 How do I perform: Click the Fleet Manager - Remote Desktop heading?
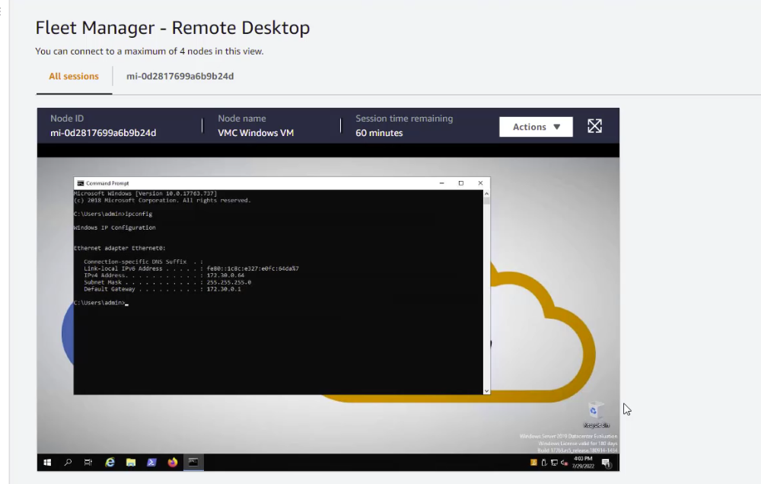[x=173, y=28]
